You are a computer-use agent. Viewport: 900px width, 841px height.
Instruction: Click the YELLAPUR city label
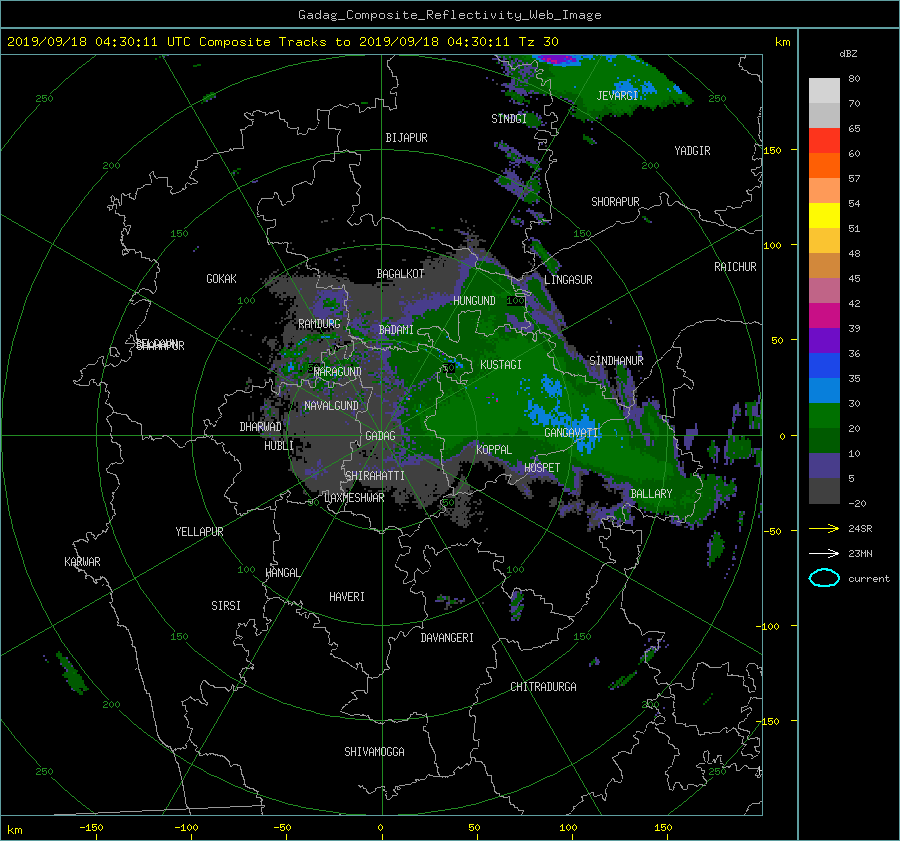[x=199, y=532]
